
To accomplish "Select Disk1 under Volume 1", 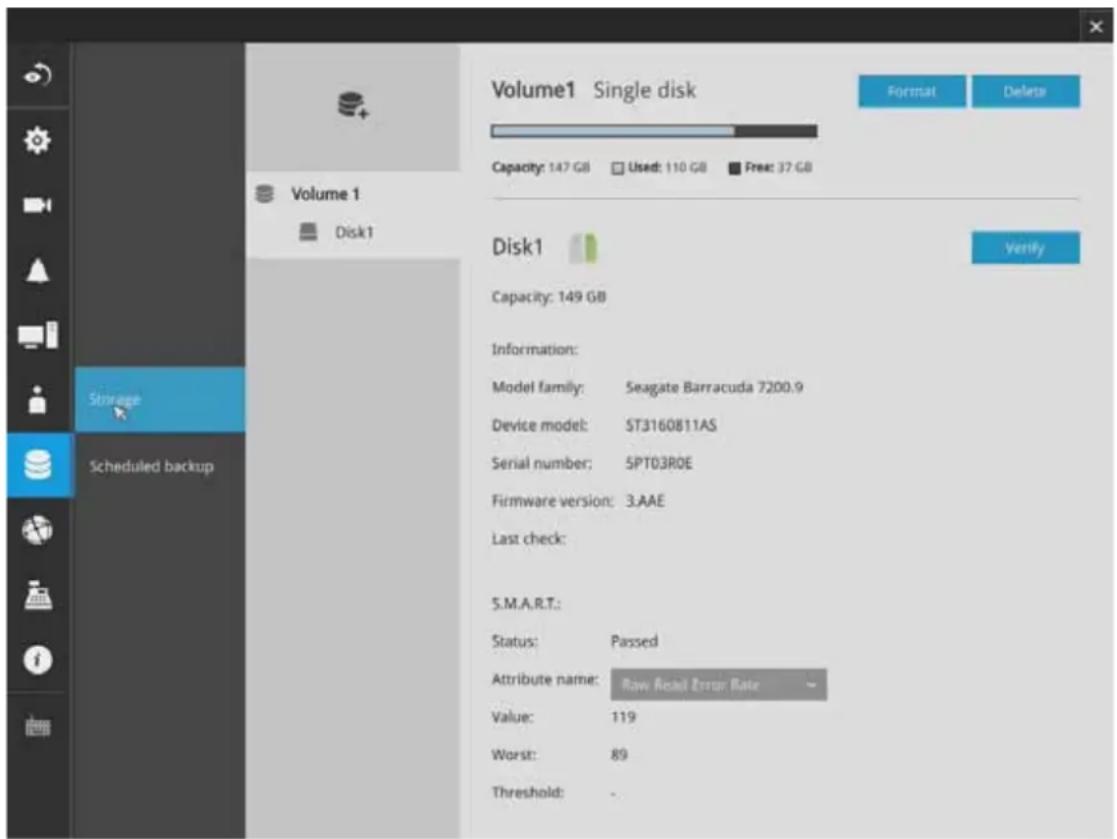I will (354, 232).
